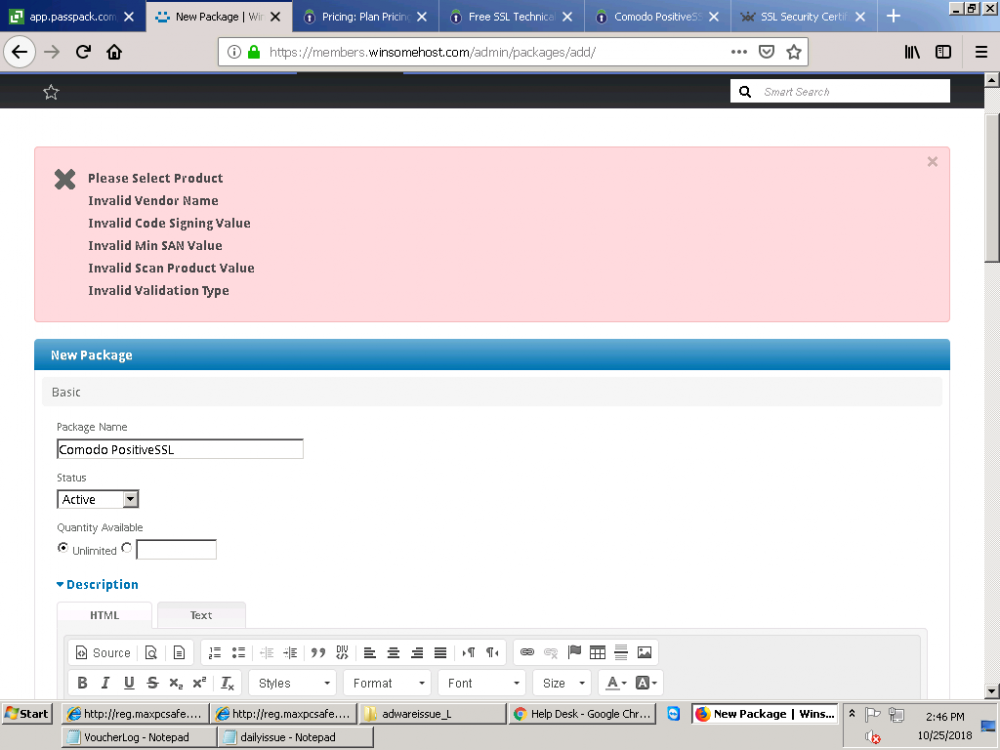The image size is (1000, 750).
Task: Toggle subscript formatting
Action: point(176,683)
